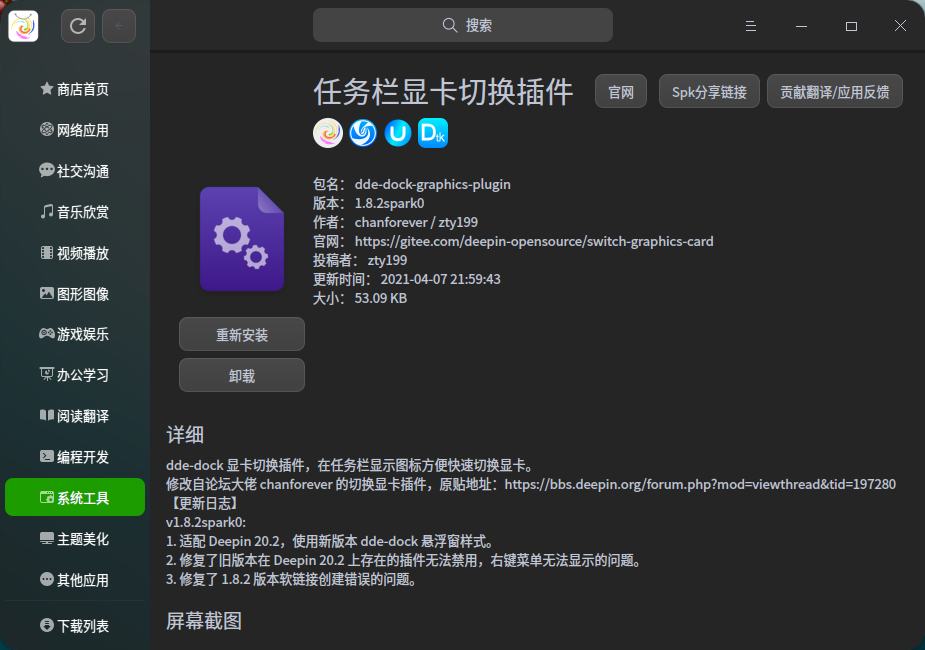Click the magnifier icon in search bar
The image size is (925, 650).
click(x=450, y=25)
